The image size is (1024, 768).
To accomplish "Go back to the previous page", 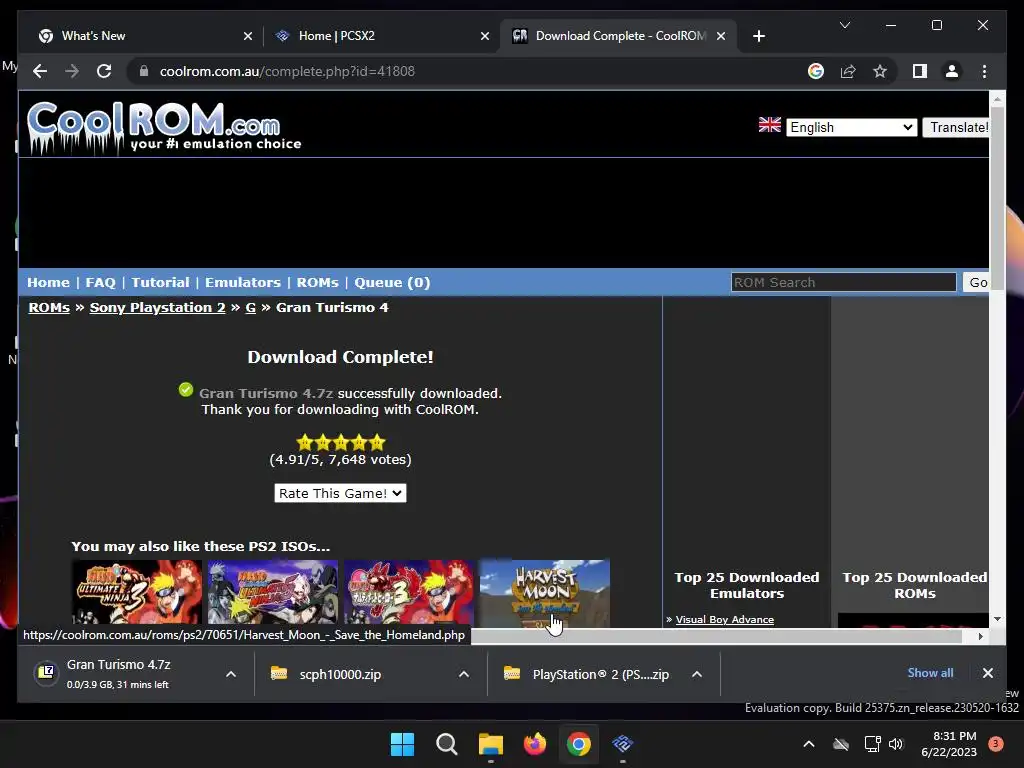I will click(x=40, y=71).
